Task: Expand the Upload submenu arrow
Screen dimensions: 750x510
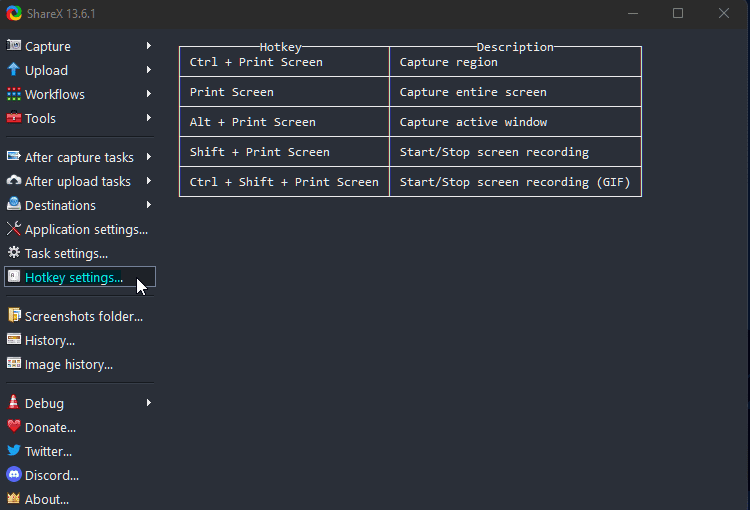Action: point(149,70)
